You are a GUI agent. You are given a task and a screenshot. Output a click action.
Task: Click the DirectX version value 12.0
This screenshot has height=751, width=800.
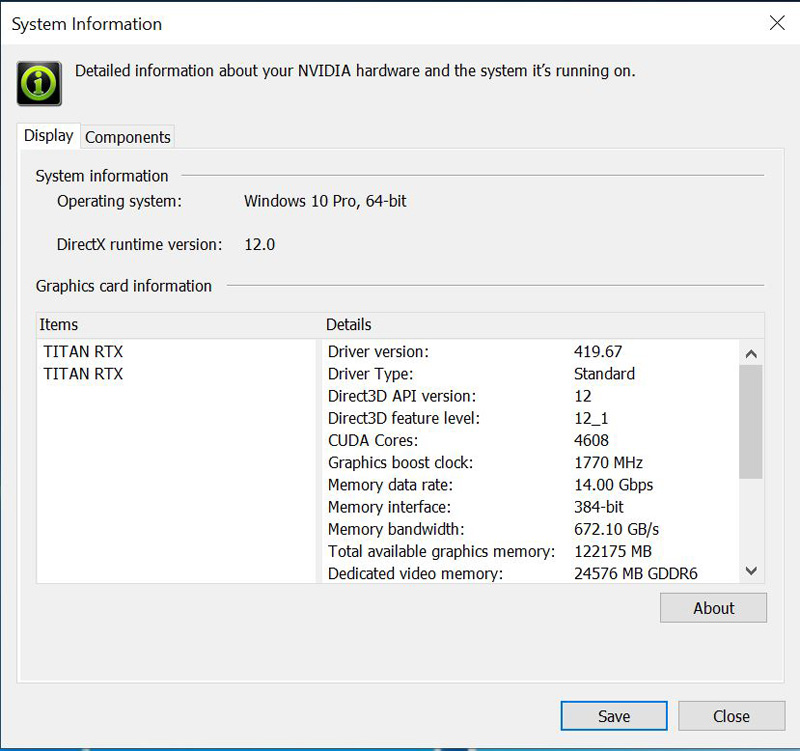click(x=260, y=244)
